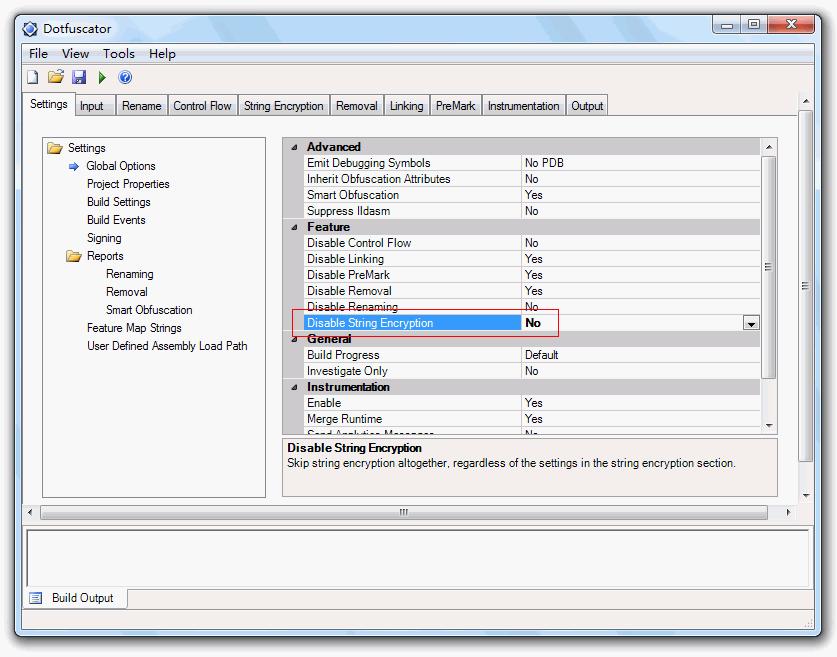Viewport: 837px width, 657px height.
Task: Click the New Project toolbar icon
Action: (x=33, y=78)
